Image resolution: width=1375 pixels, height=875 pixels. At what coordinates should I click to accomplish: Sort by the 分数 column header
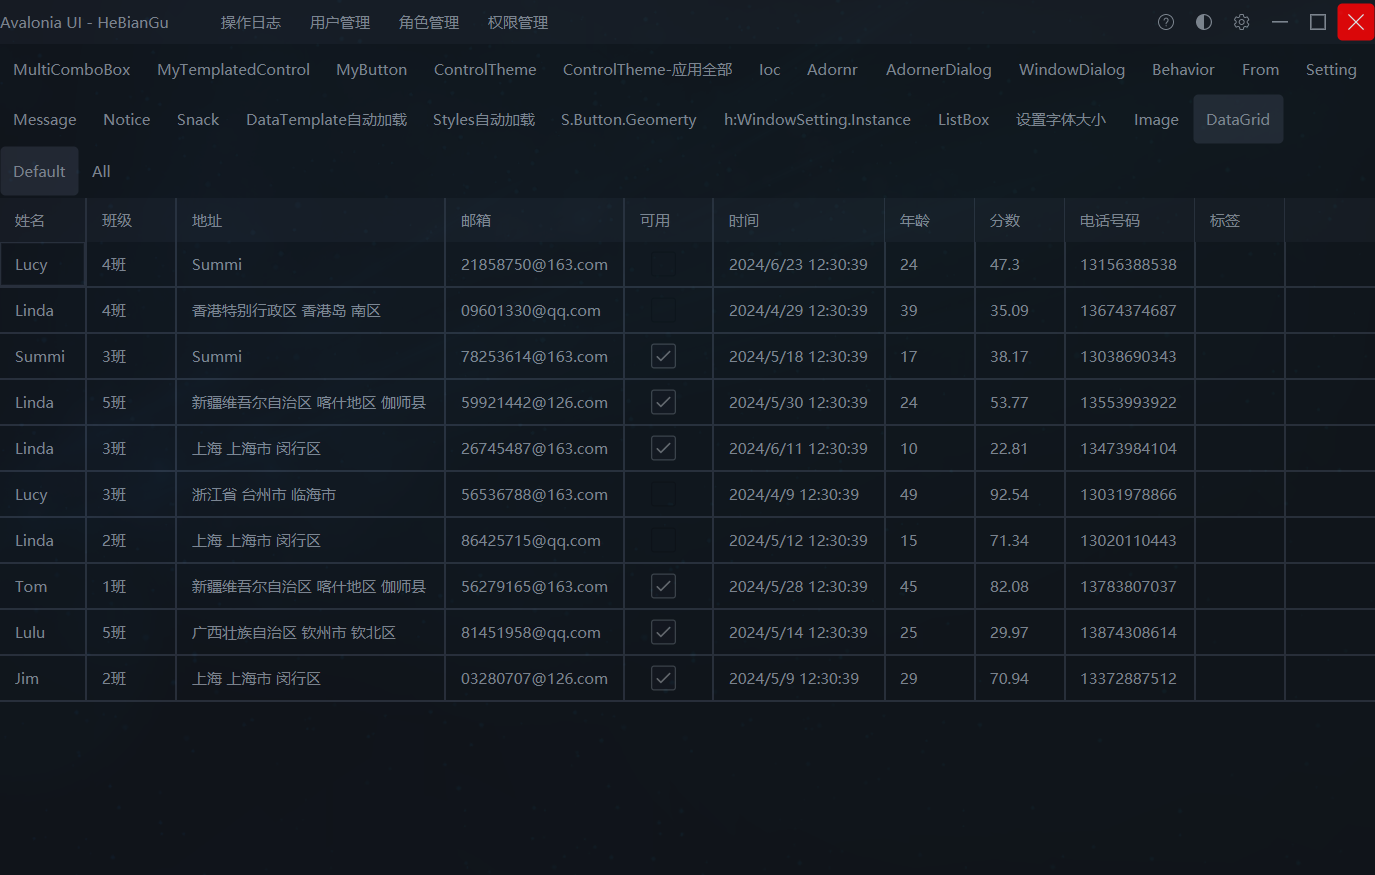(x=1020, y=220)
